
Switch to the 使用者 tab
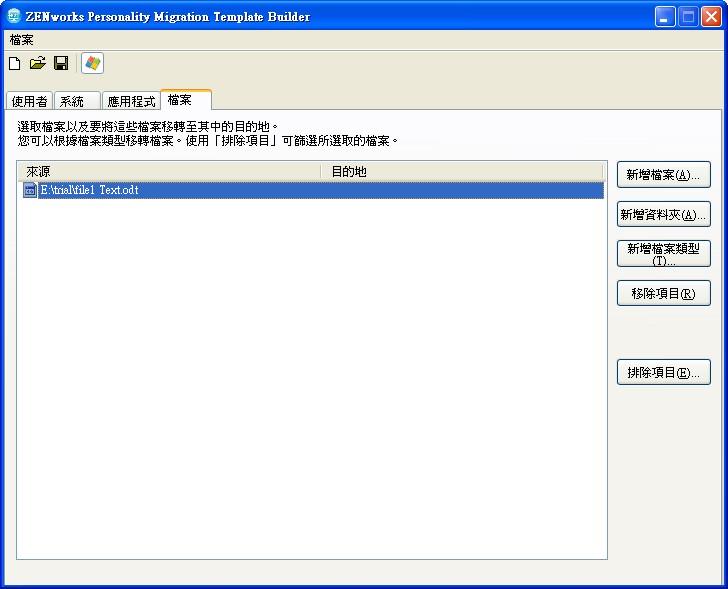(x=29, y=101)
